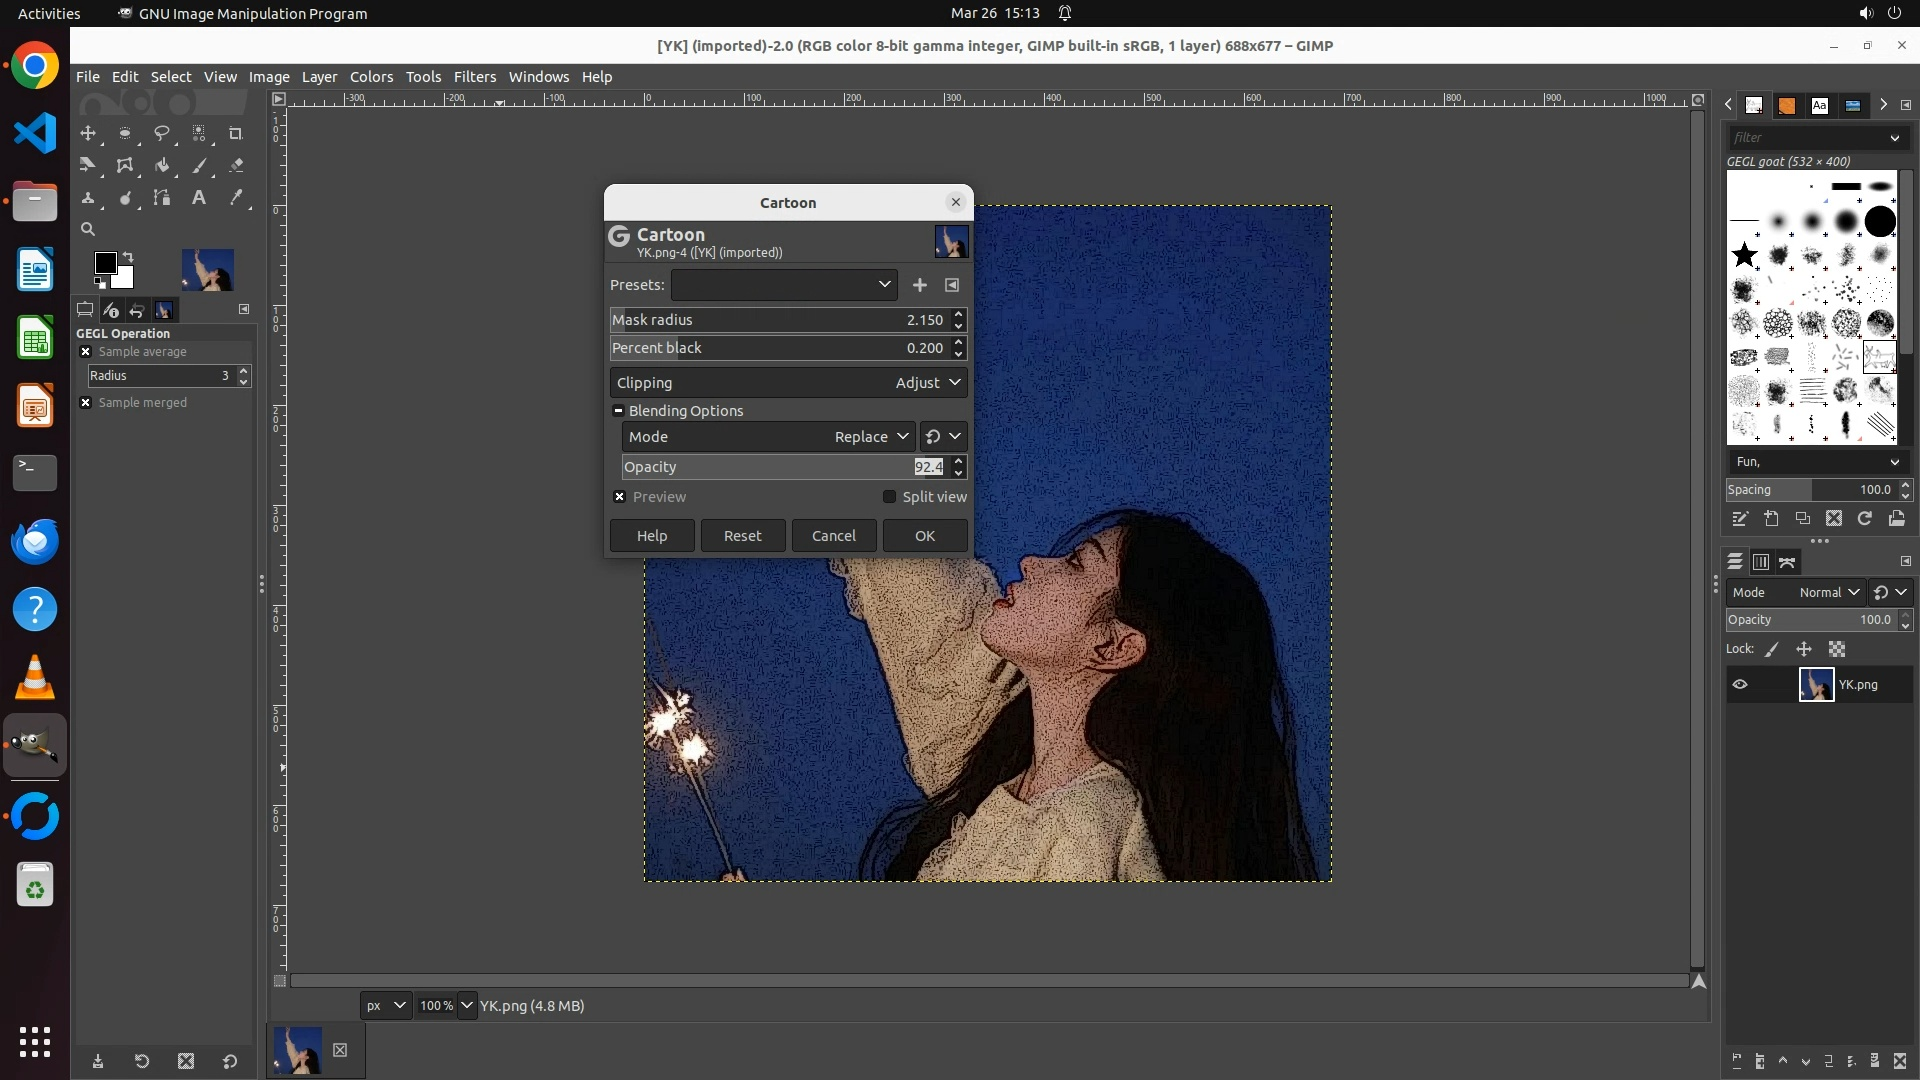Screen dimensions: 1920x1080
Task: Select the Paintbrush tool
Action: tap(199, 166)
